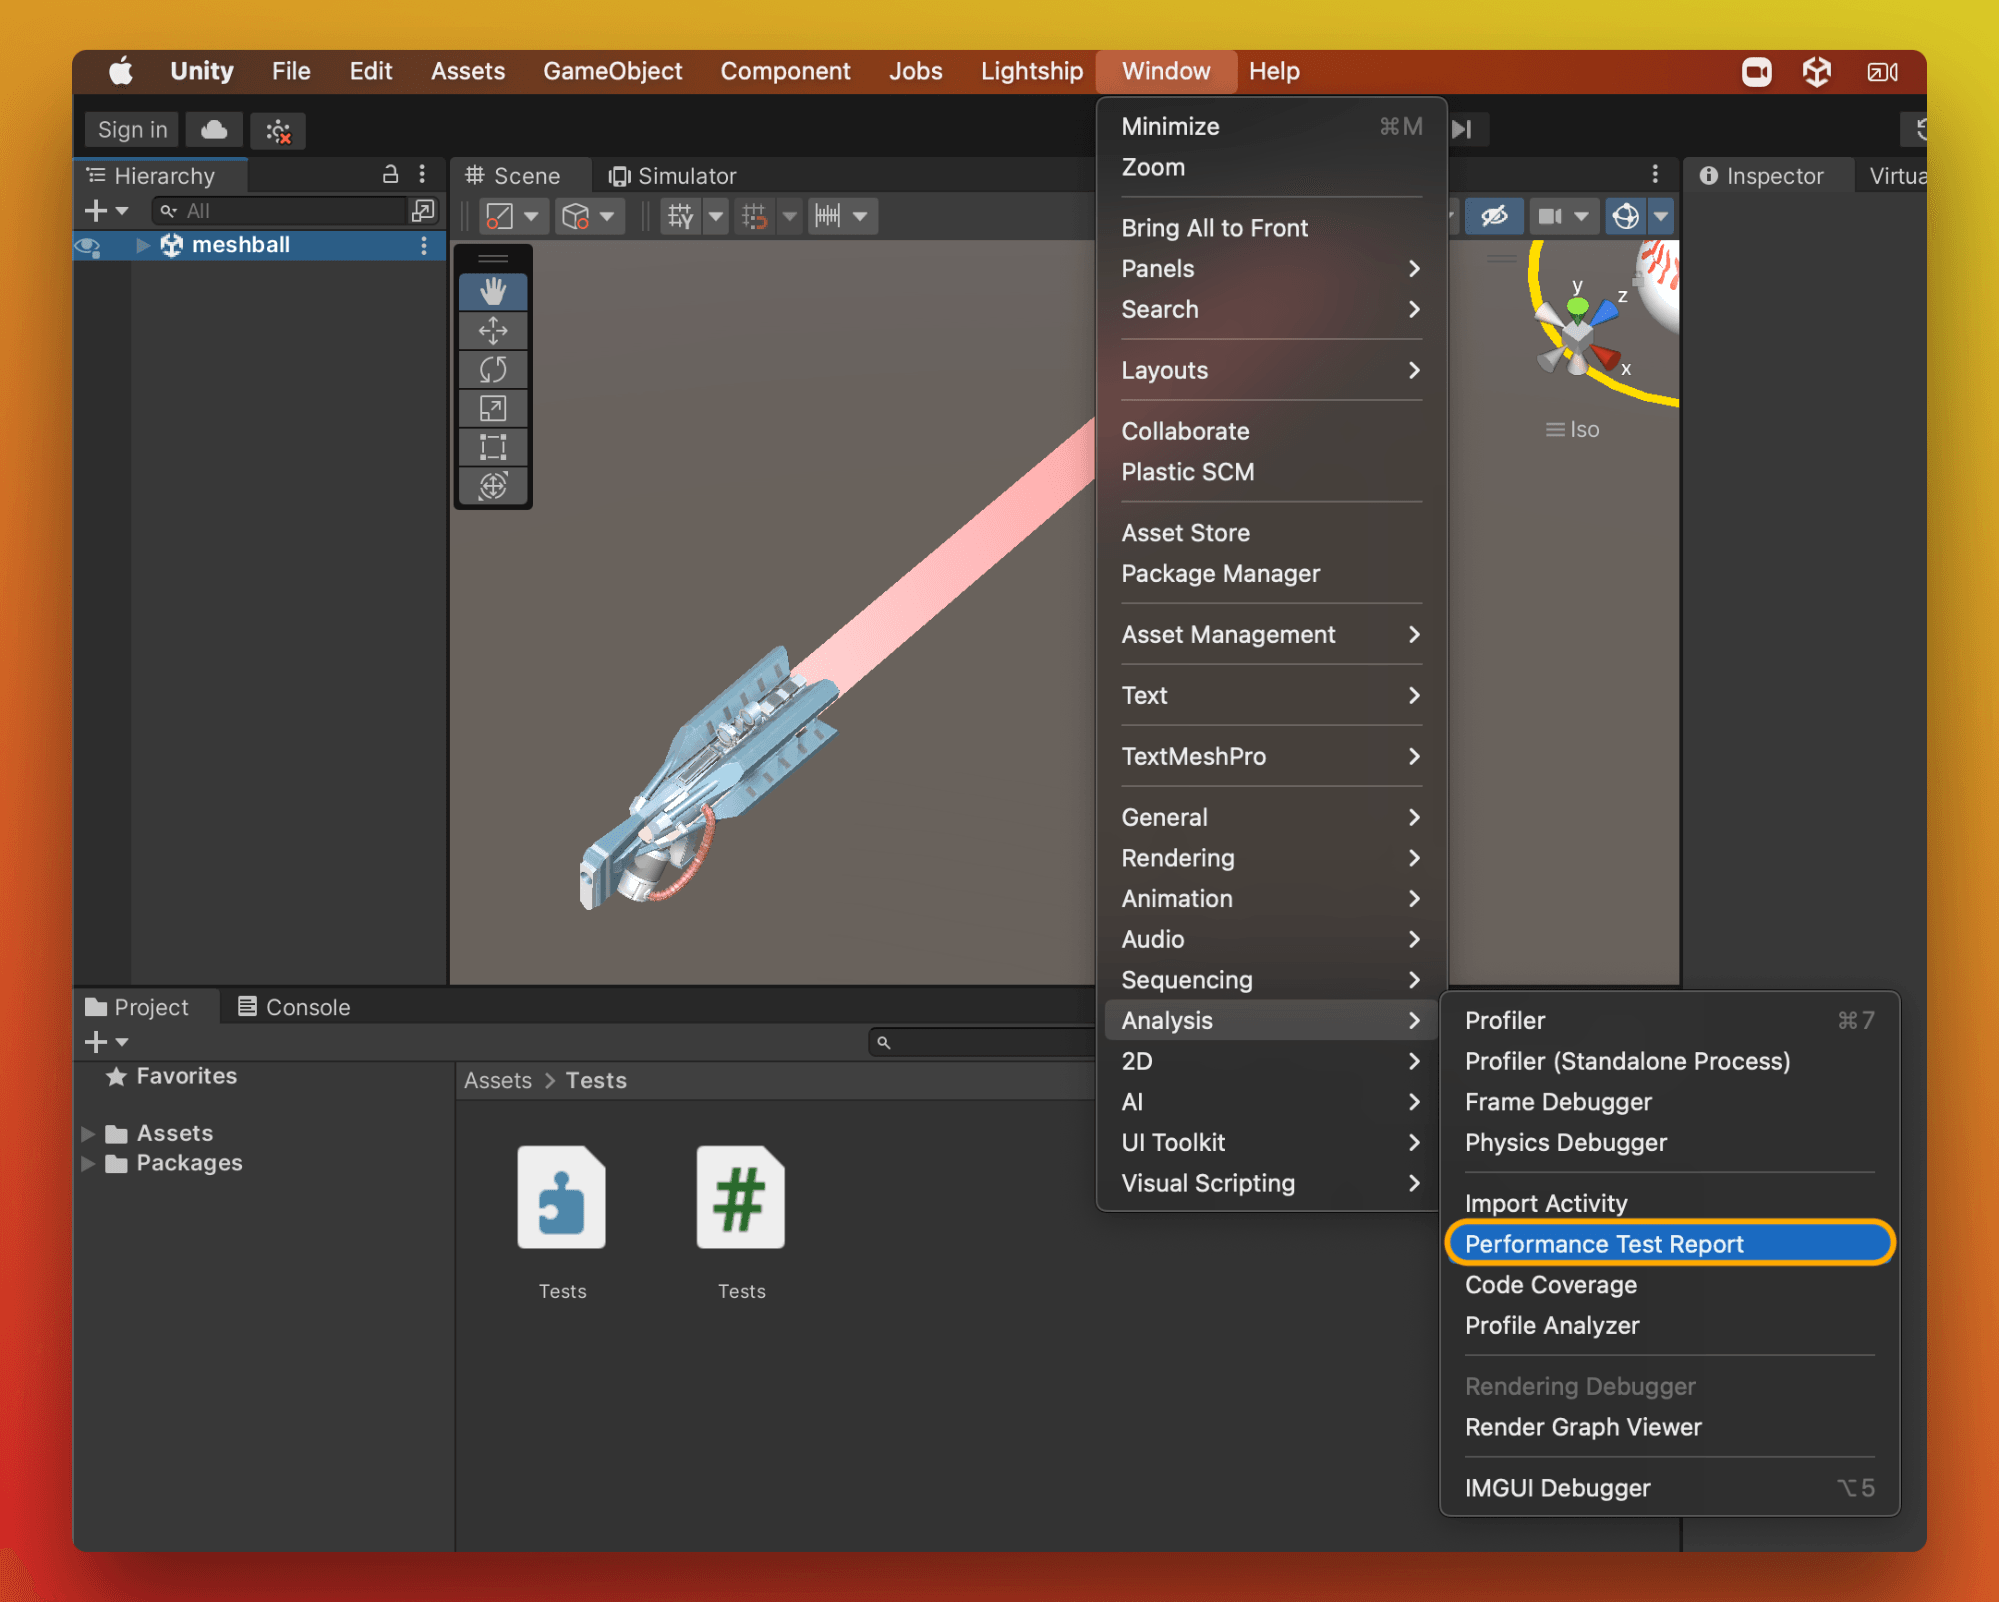Screen dimensions: 1999x1602
Task: Select the Hand tool in the Scene view
Action: 492,291
